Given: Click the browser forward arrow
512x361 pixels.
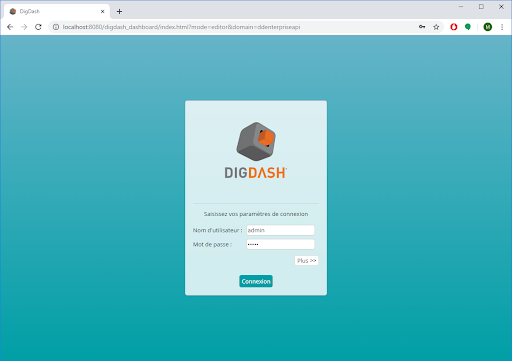Looking at the screenshot, I should 24,27.
